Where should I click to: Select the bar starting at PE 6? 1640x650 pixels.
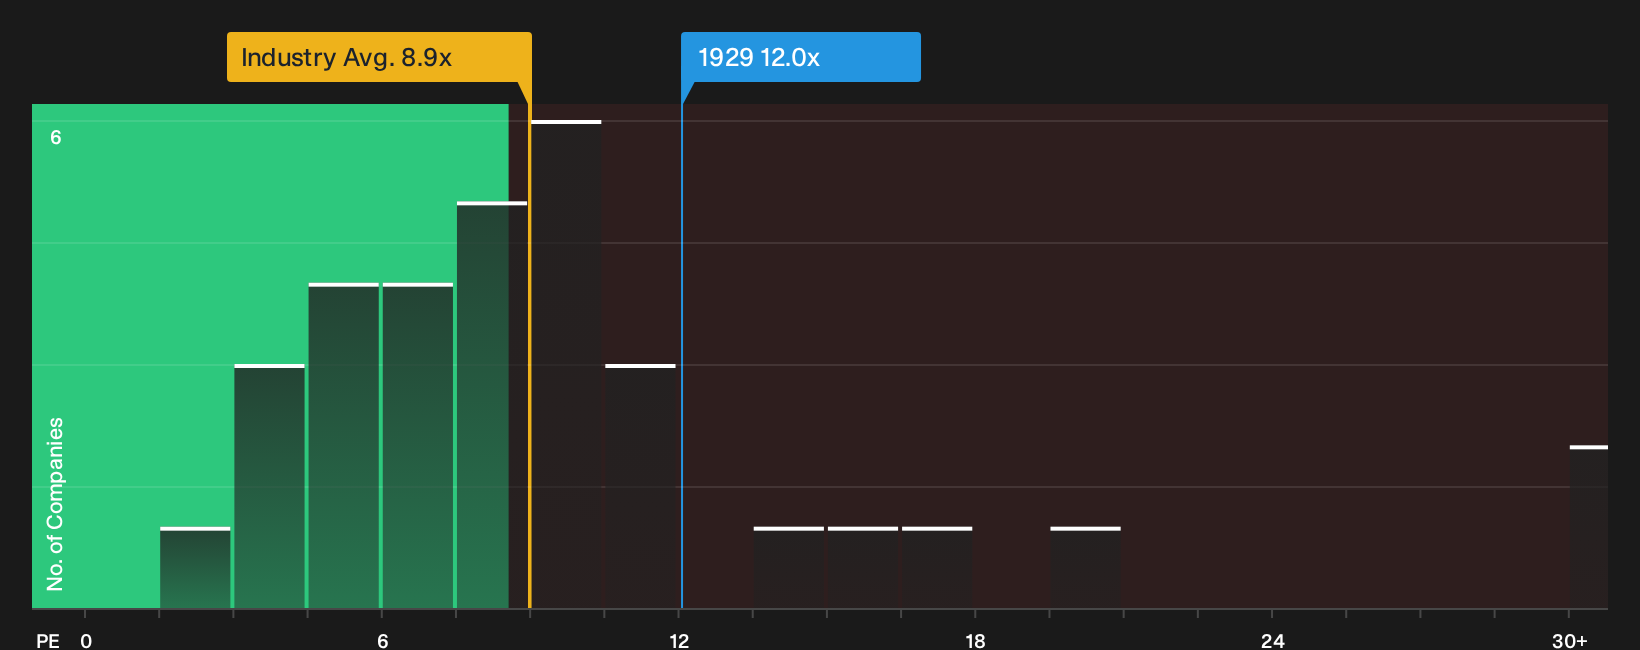418,446
